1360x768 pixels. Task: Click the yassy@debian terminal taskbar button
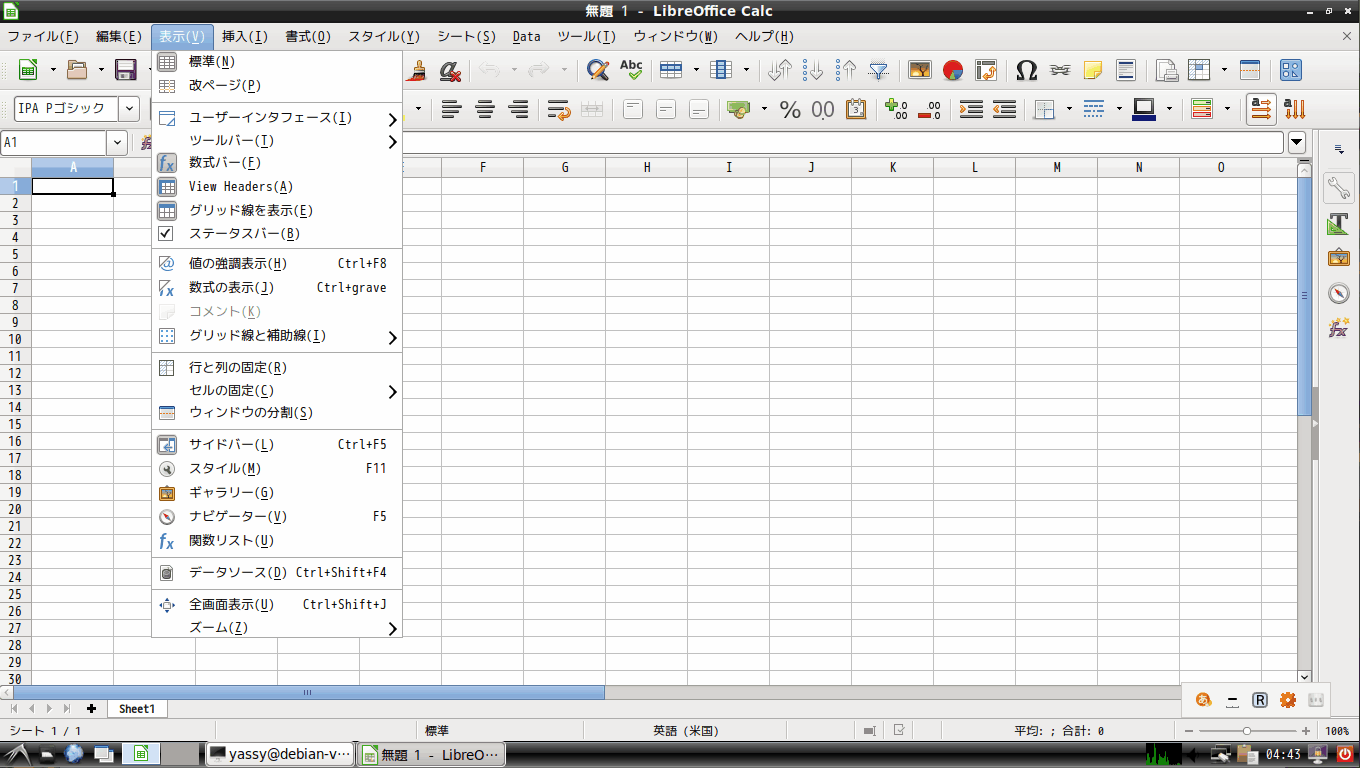click(x=279, y=755)
